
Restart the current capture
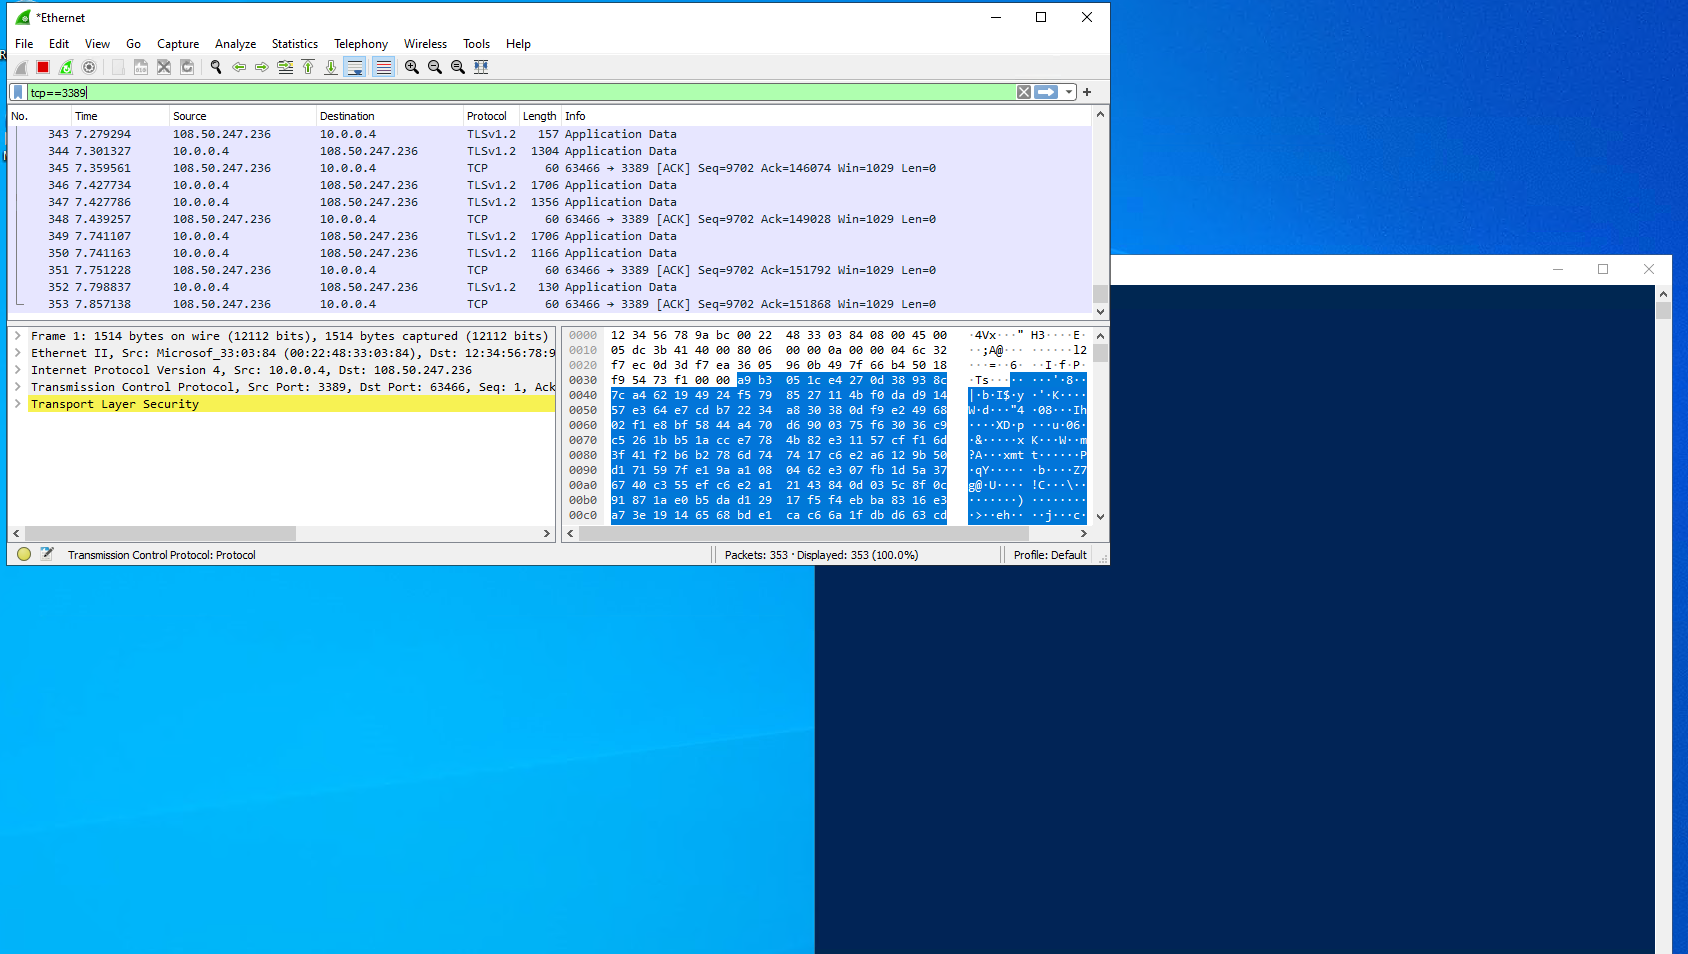coord(66,66)
